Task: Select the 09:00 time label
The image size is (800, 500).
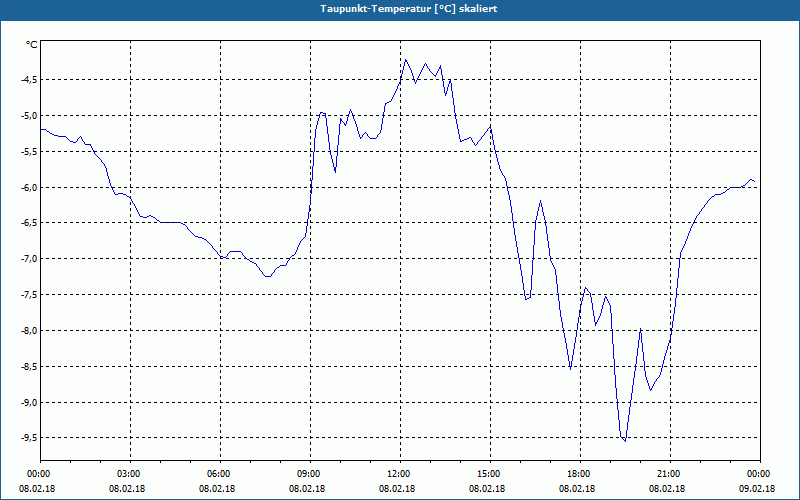Action: coord(307,474)
